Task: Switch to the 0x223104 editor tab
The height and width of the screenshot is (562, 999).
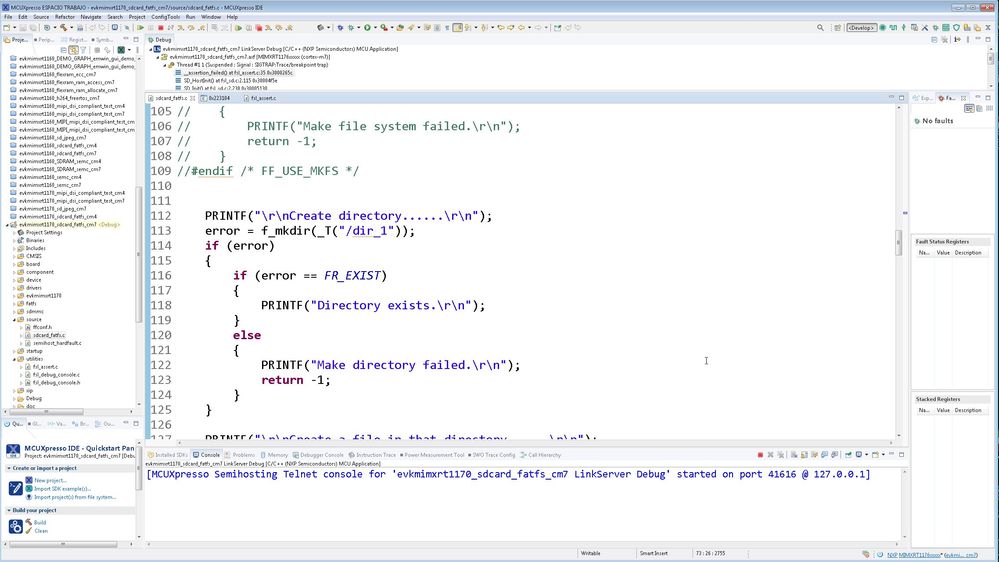Action: tap(215, 98)
